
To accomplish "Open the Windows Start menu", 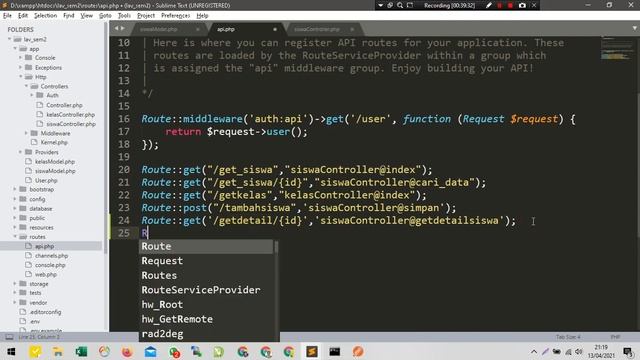I will (11, 351).
